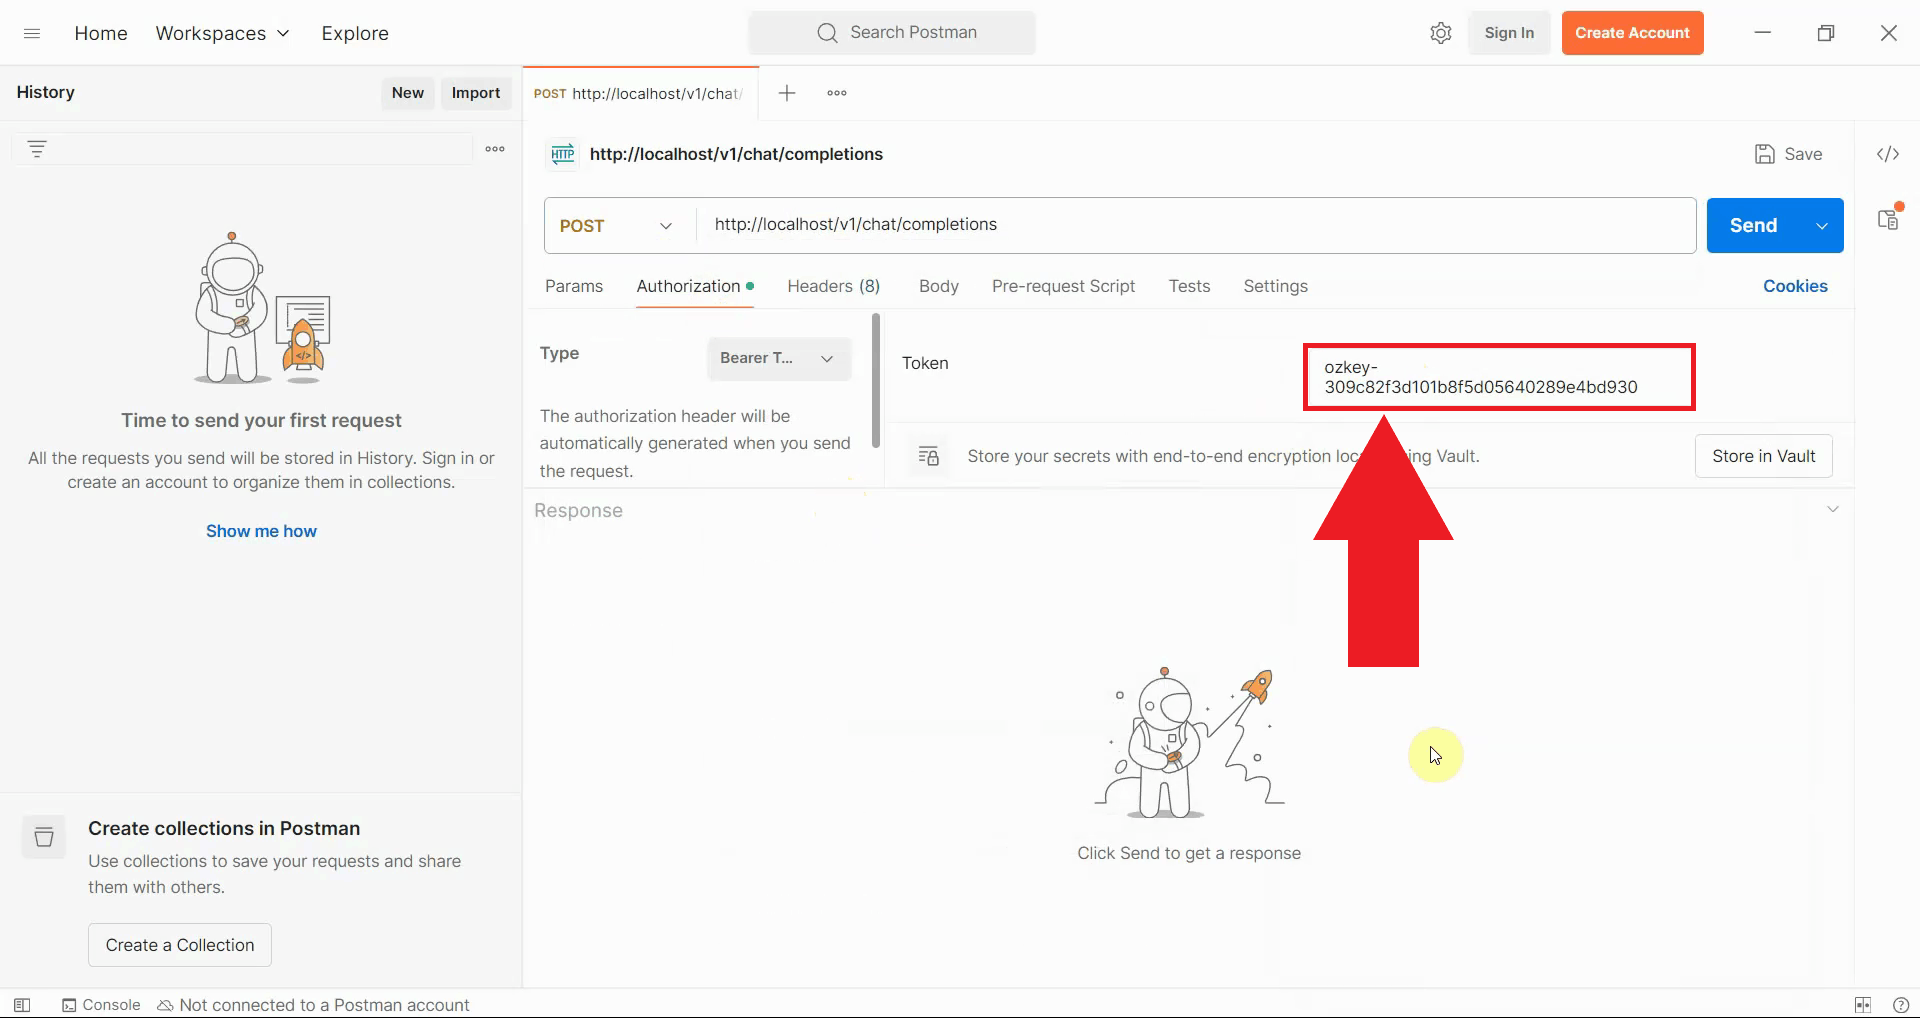Screen dimensions: 1920x1018
Task: Toggle sidebar icon in status bar
Action: click(x=22, y=1005)
